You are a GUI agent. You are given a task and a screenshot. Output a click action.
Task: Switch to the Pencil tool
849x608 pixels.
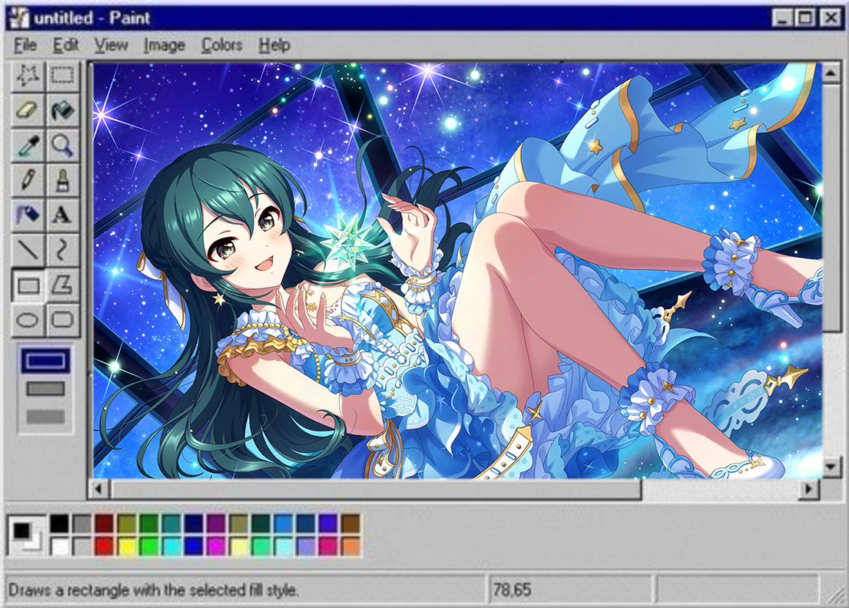pyautogui.click(x=28, y=181)
